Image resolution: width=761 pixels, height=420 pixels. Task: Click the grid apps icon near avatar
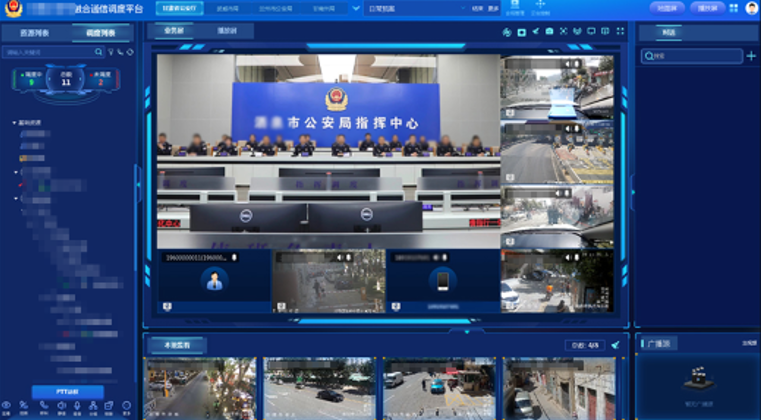pos(734,8)
